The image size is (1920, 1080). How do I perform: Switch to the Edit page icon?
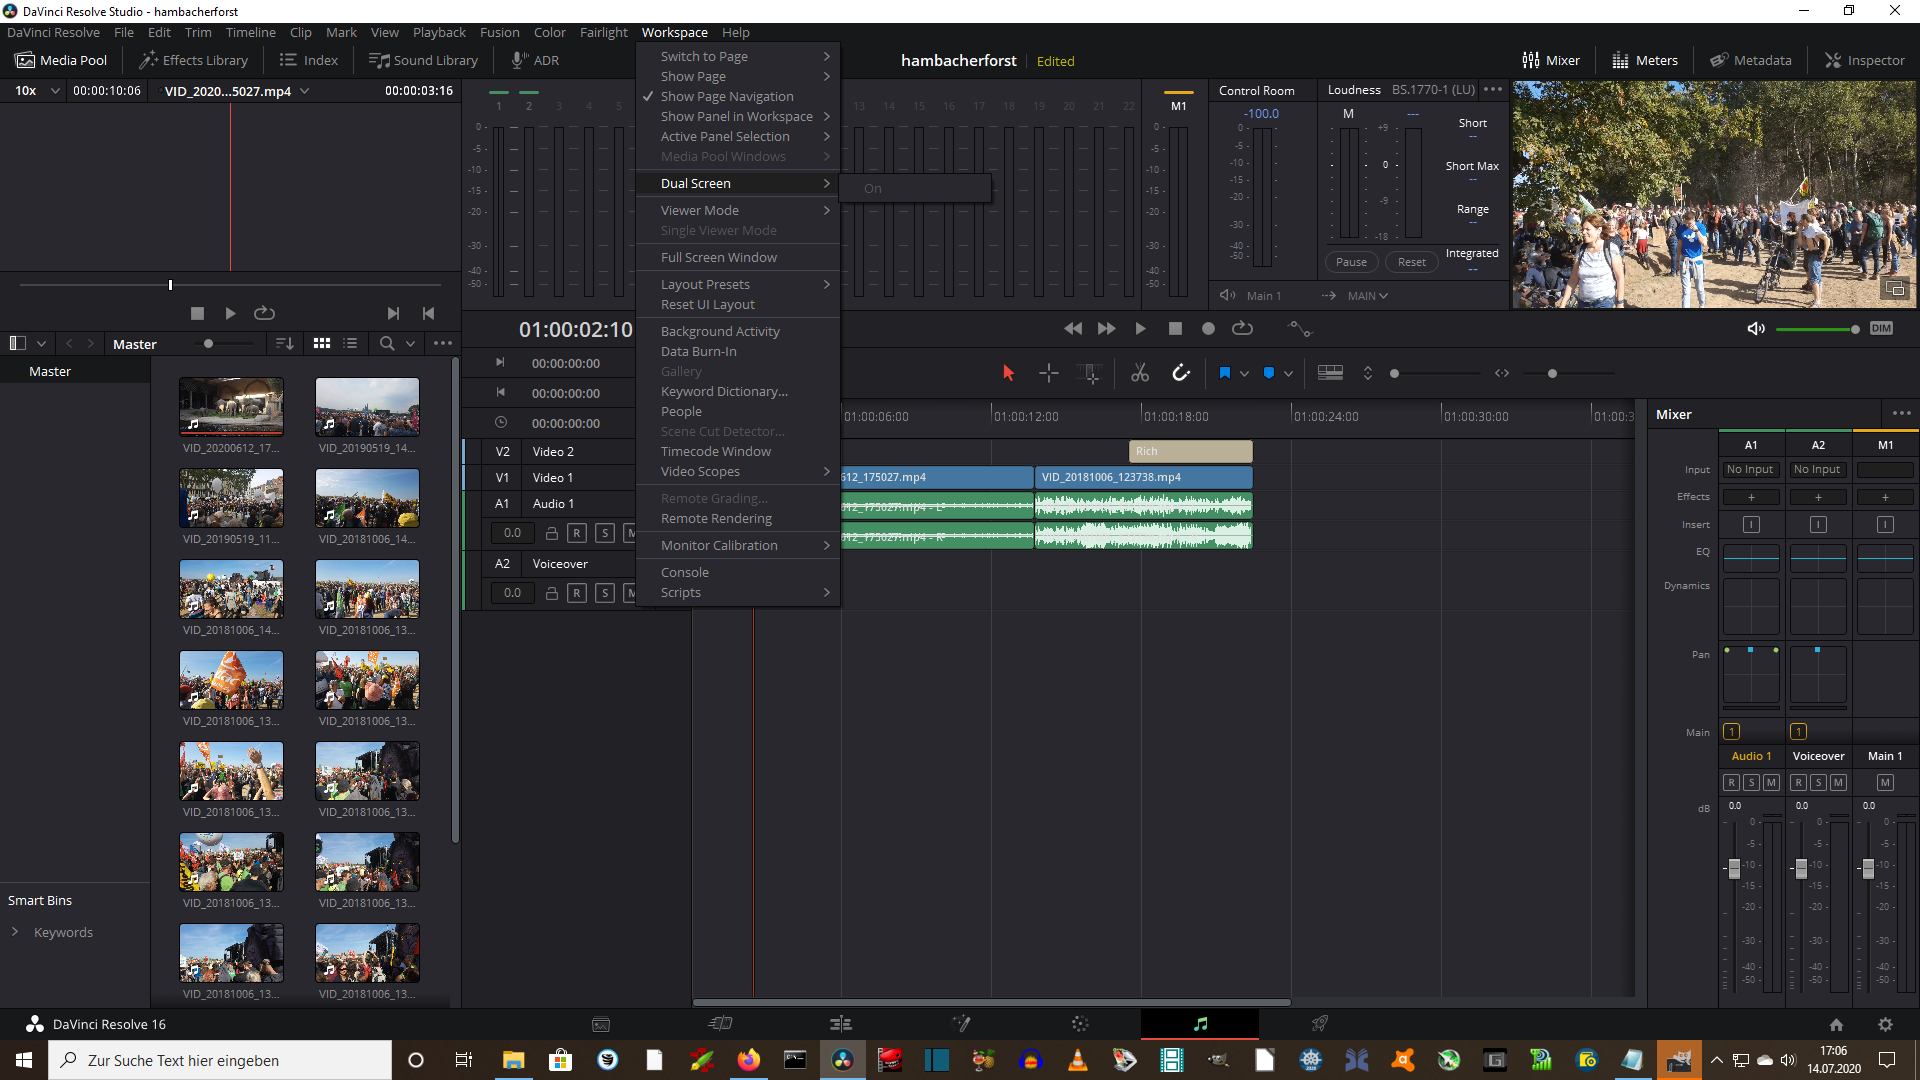[x=840, y=1024]
